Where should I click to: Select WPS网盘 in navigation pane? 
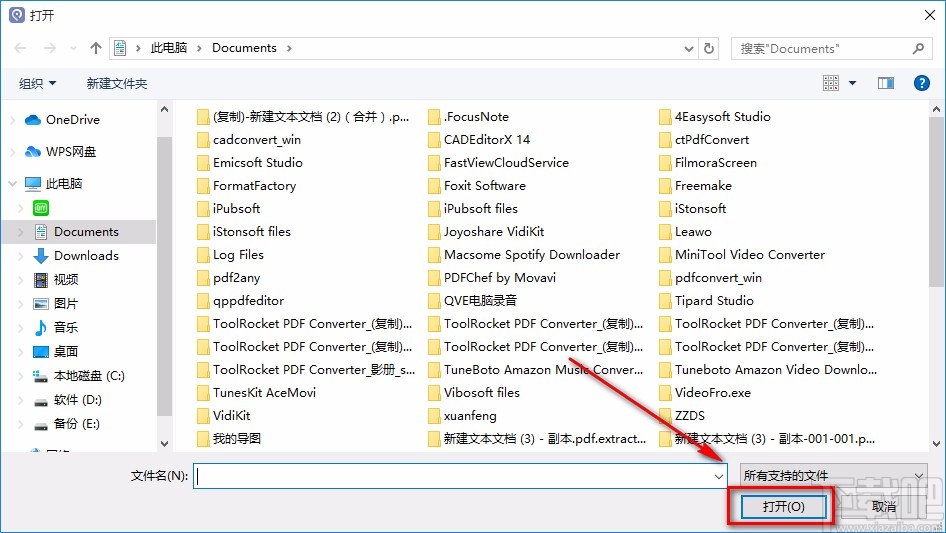click(60, 152)
